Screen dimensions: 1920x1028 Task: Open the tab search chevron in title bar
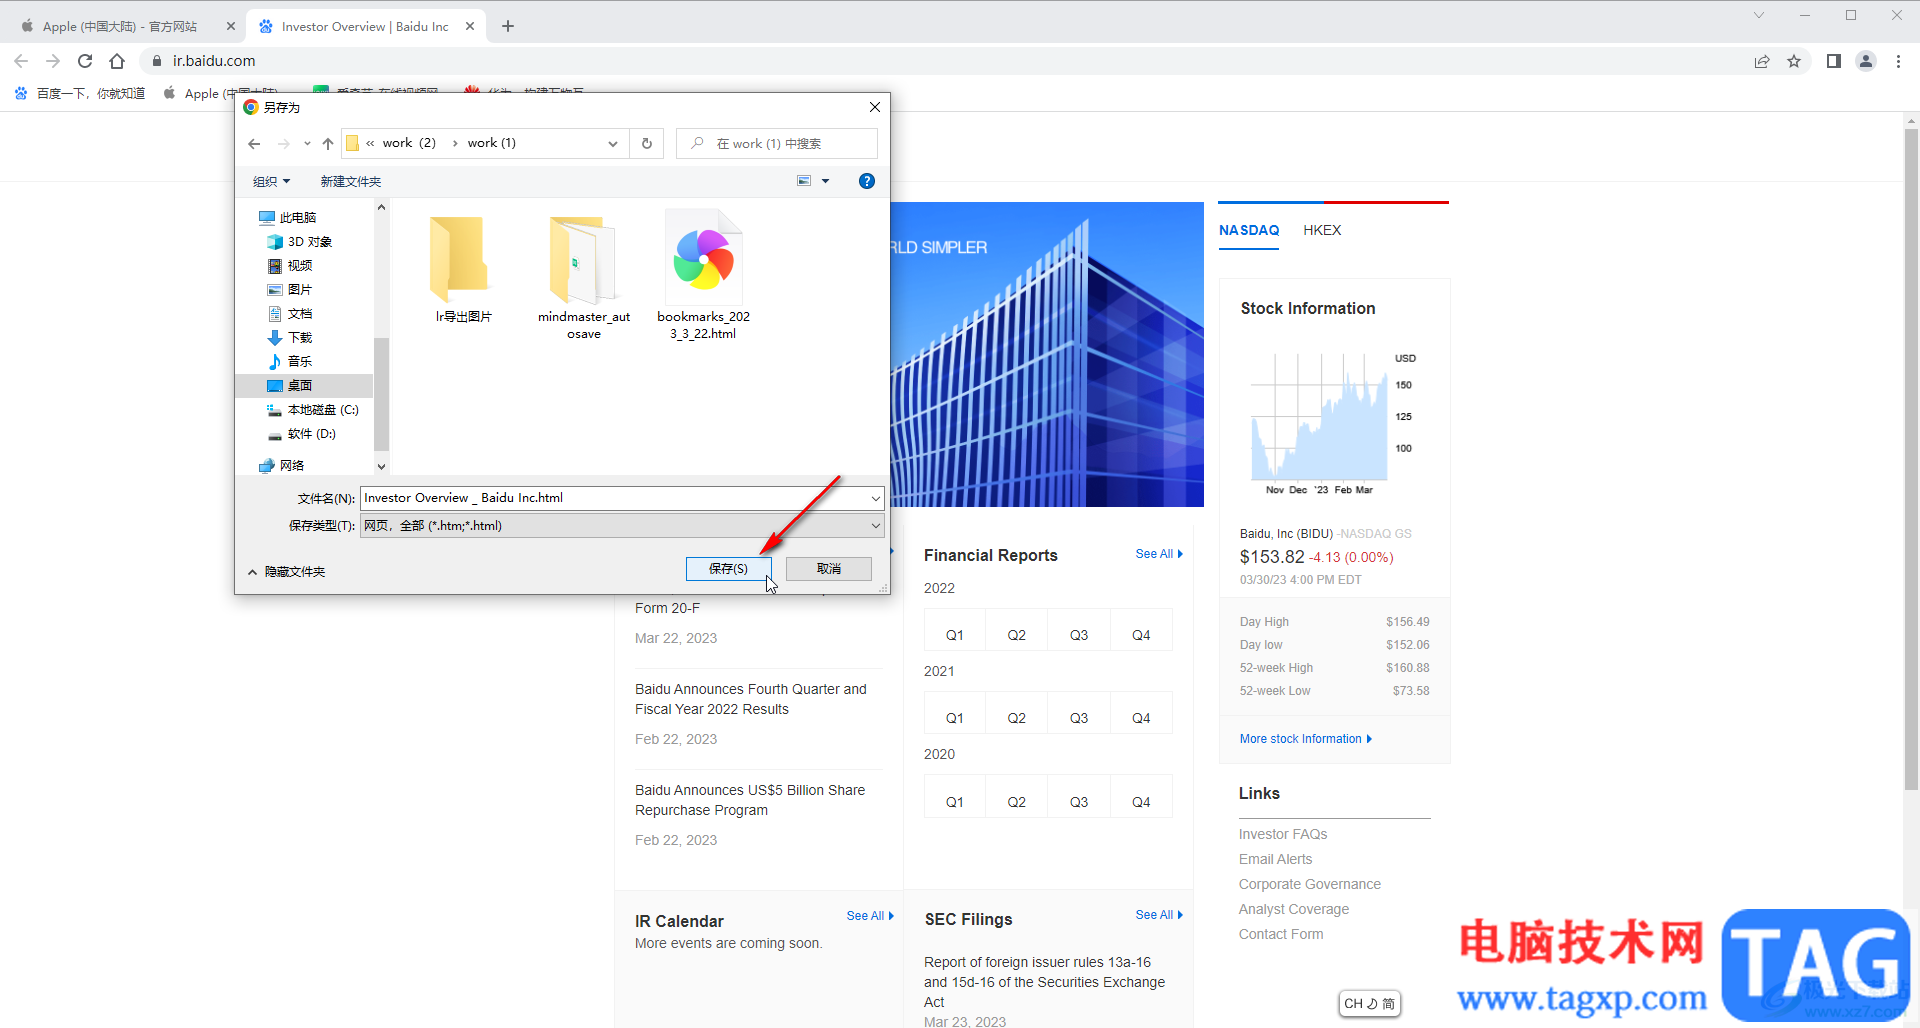pos(1759,15)
